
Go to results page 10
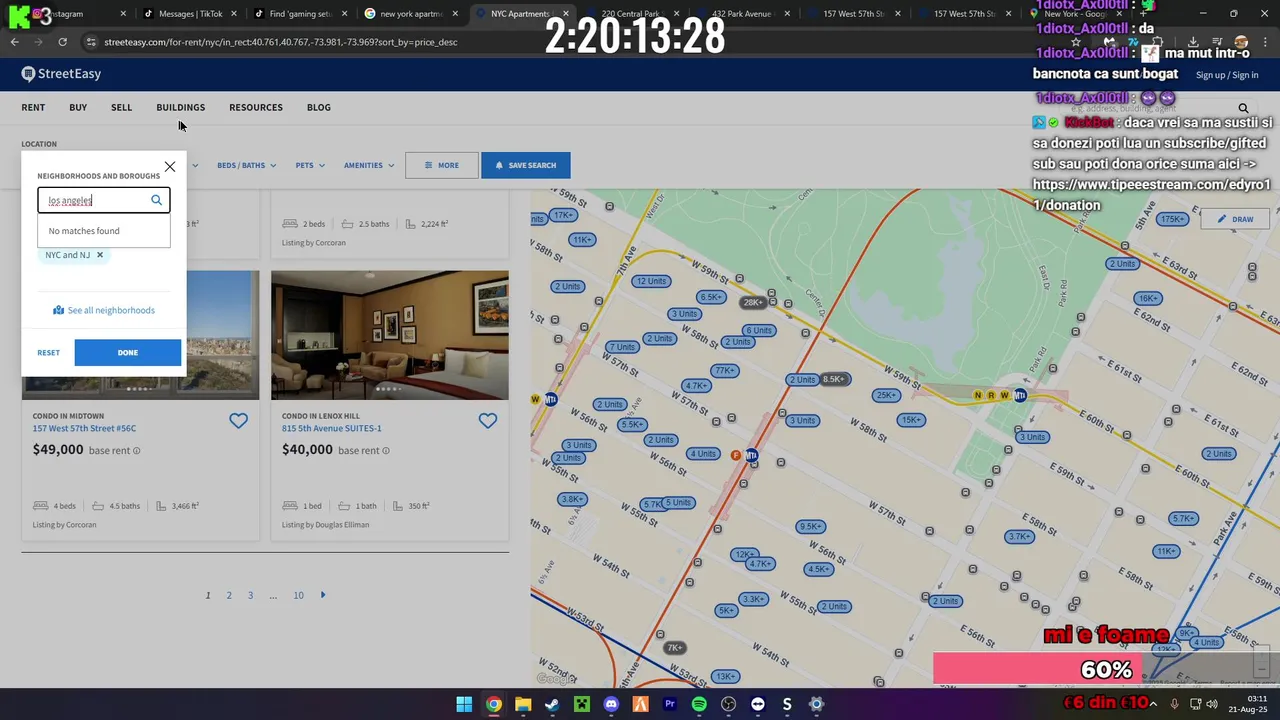[x=298, y=595]
